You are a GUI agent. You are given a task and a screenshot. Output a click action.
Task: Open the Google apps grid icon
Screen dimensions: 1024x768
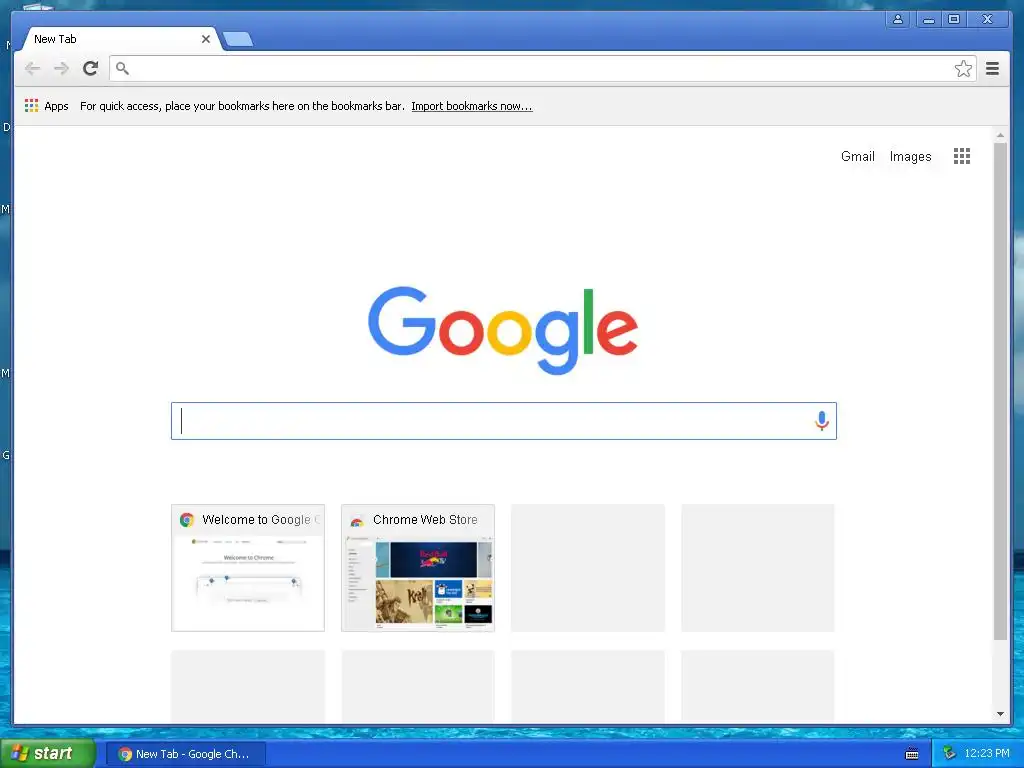(x=961, y=156)
